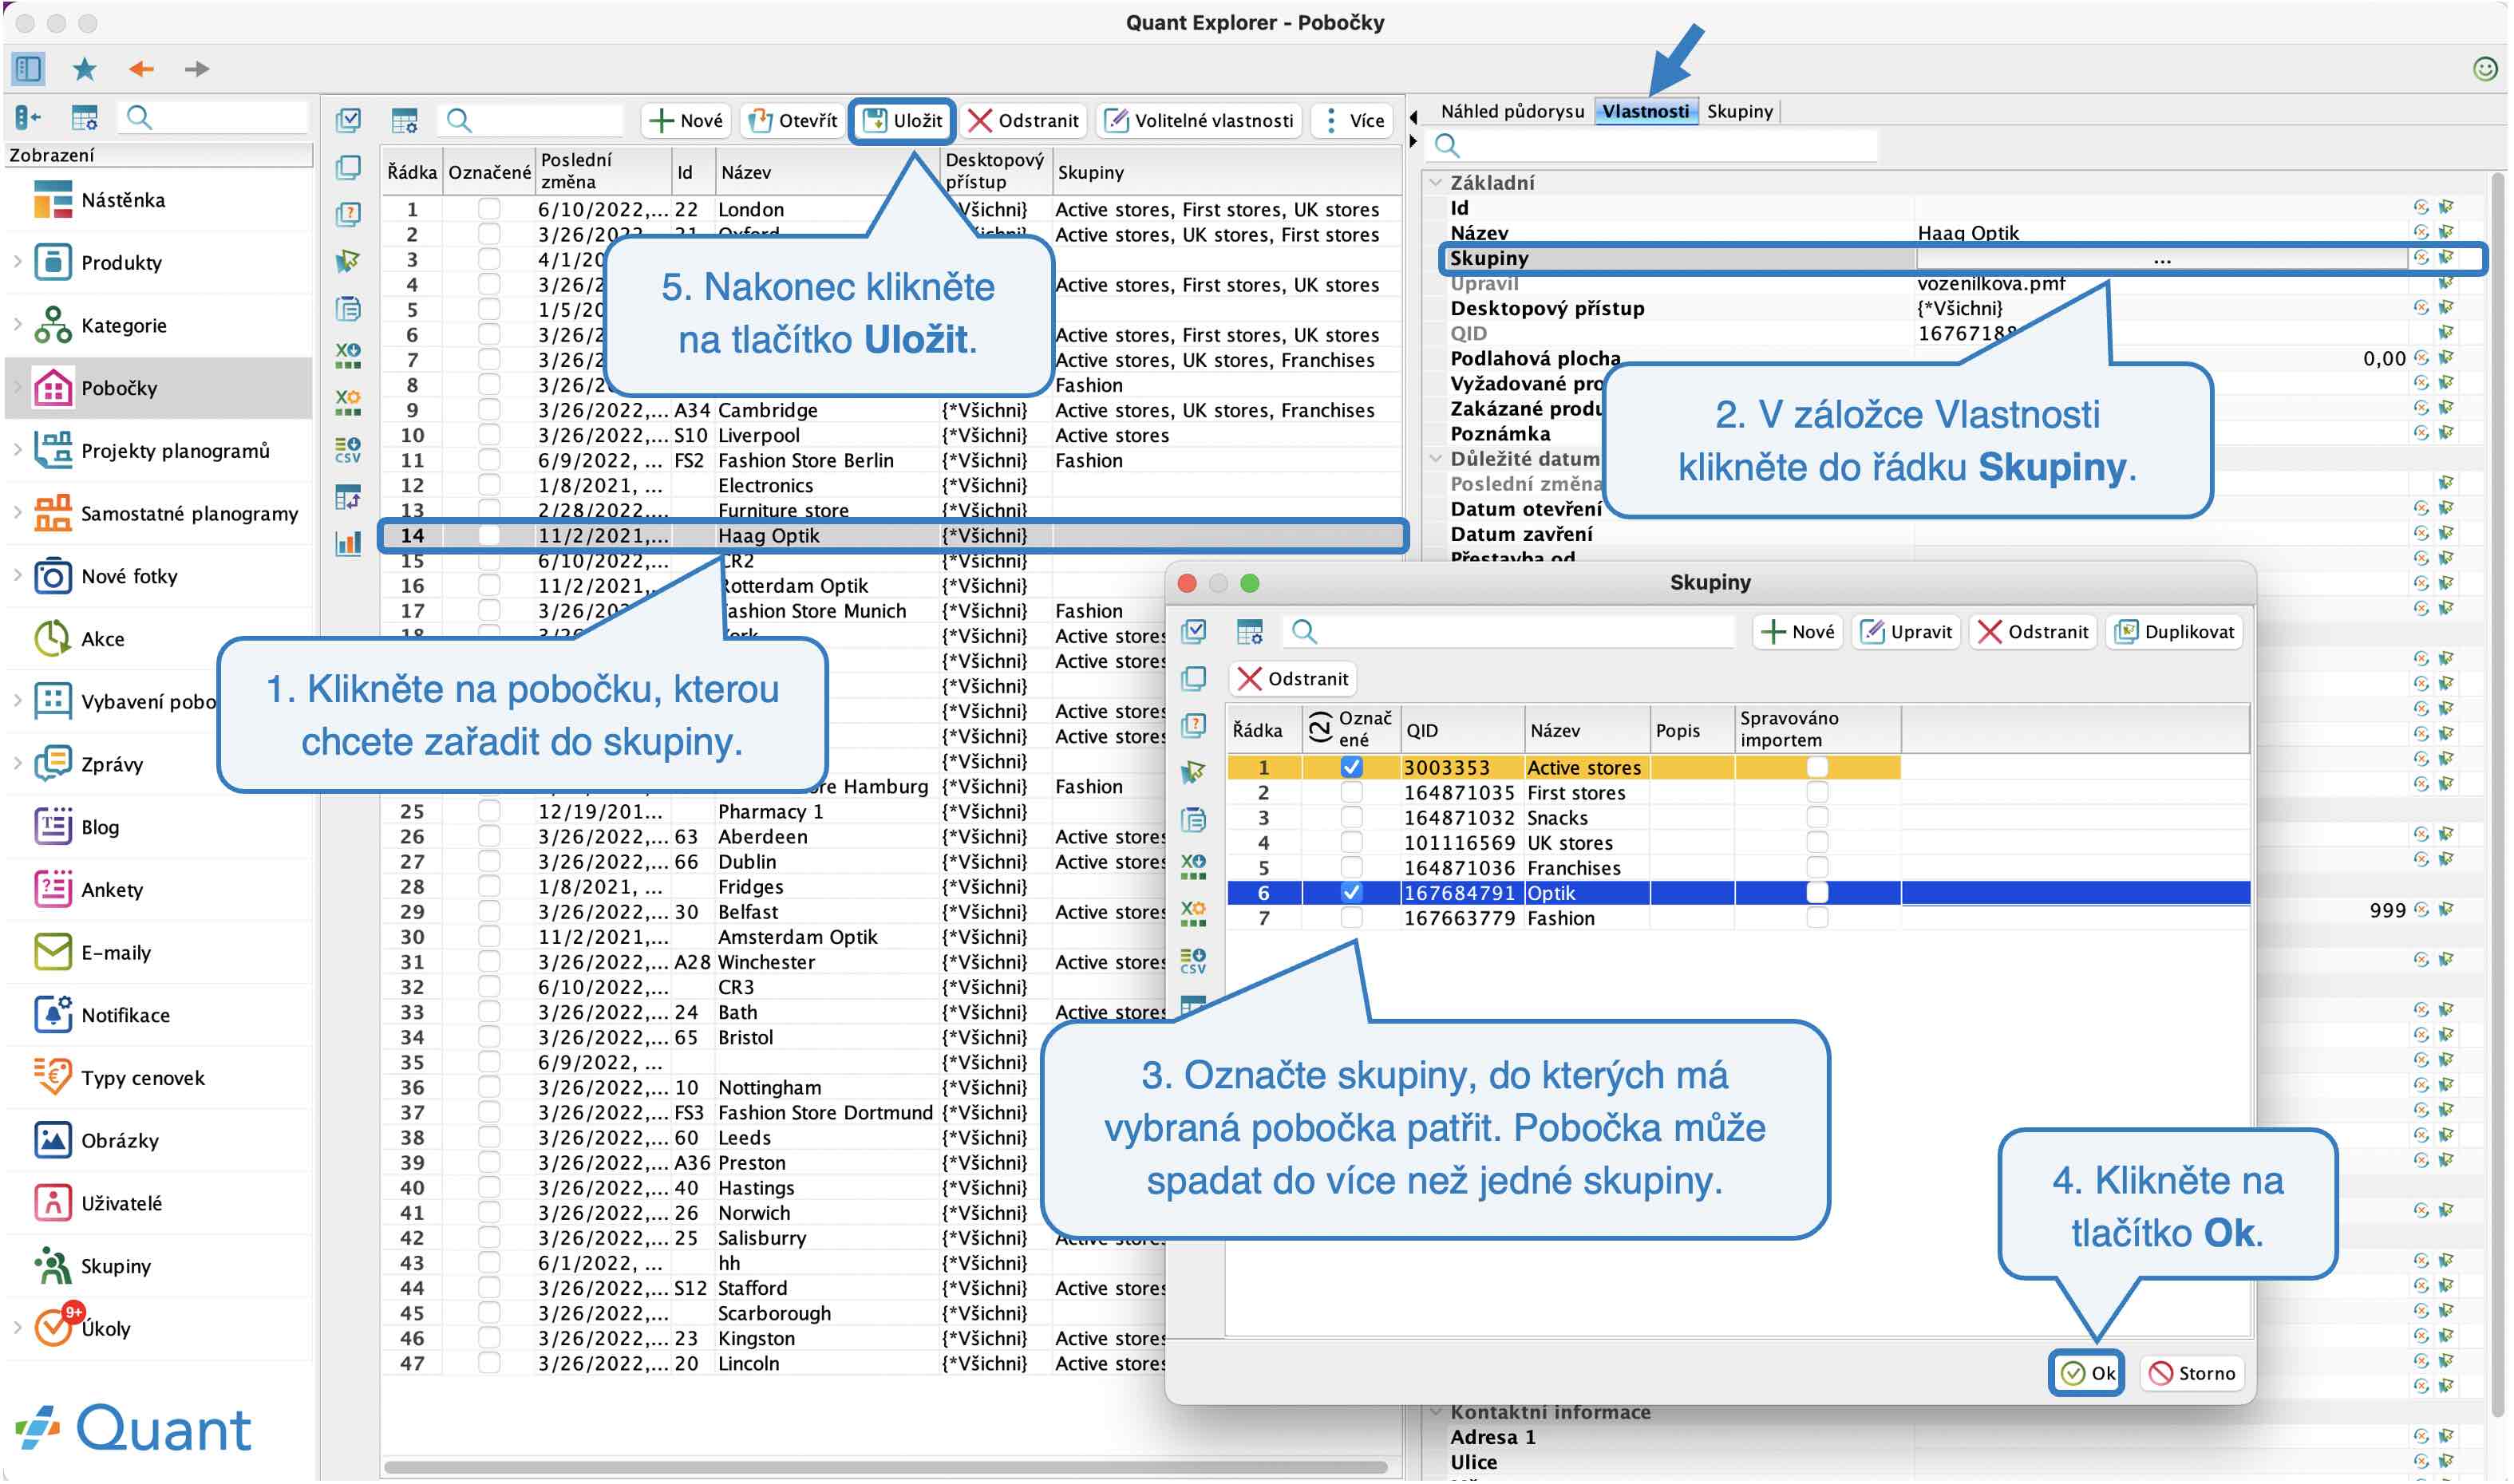Open Uživatelé section
Screen dimensions: 2514x1484
(121, 1205)
